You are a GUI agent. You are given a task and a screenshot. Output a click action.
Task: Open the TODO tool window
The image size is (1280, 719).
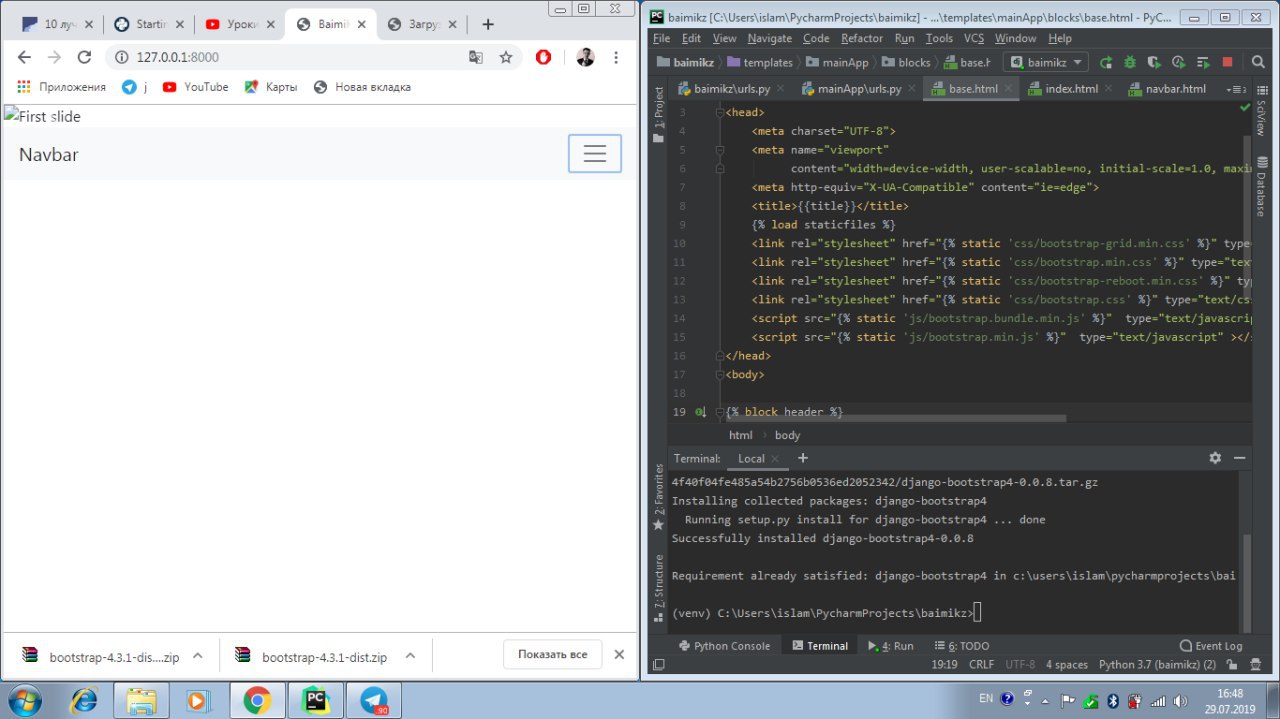961,646
